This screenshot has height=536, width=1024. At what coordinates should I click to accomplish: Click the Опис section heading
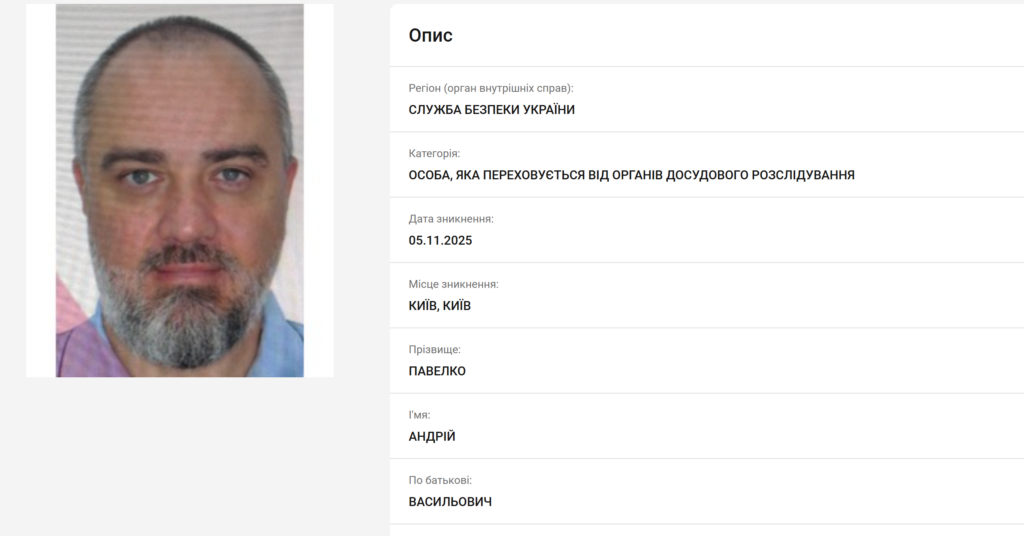coord(430,35)
